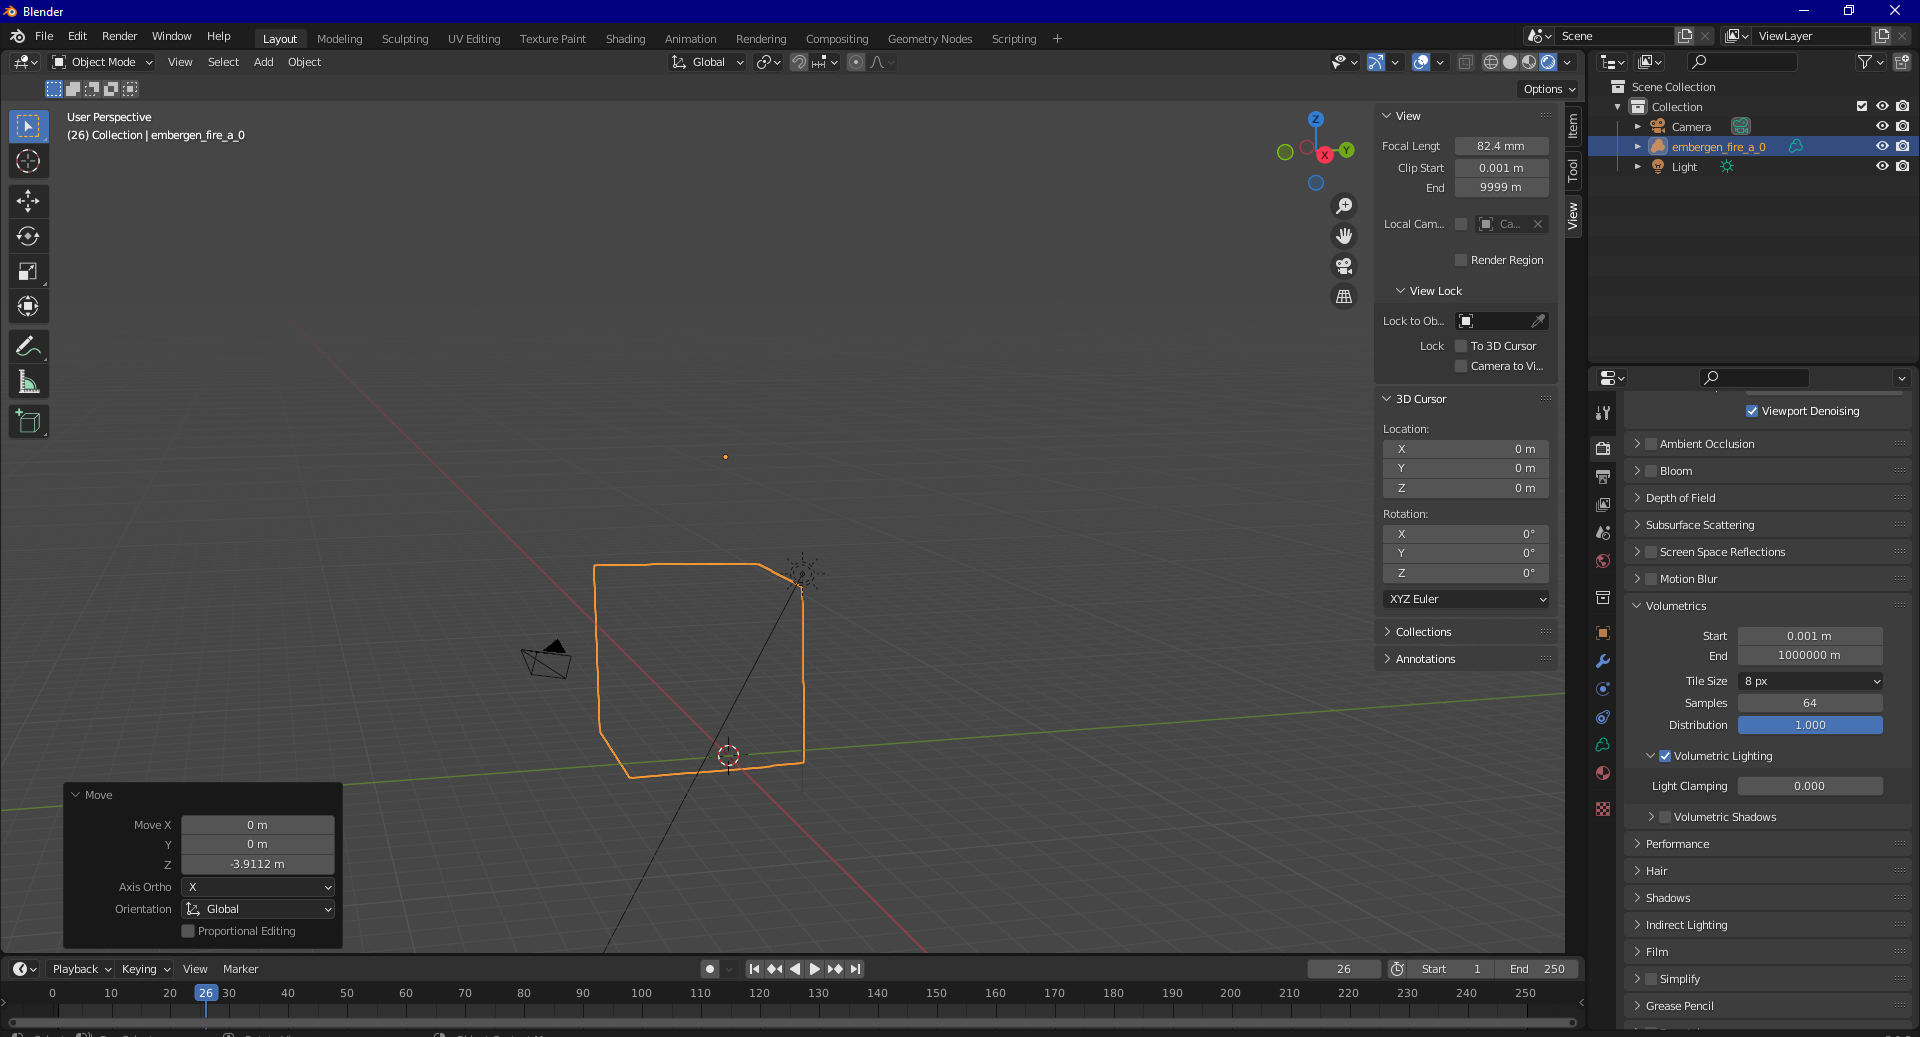
Task: Activate the Scale tool
Action: coord(28,271)
